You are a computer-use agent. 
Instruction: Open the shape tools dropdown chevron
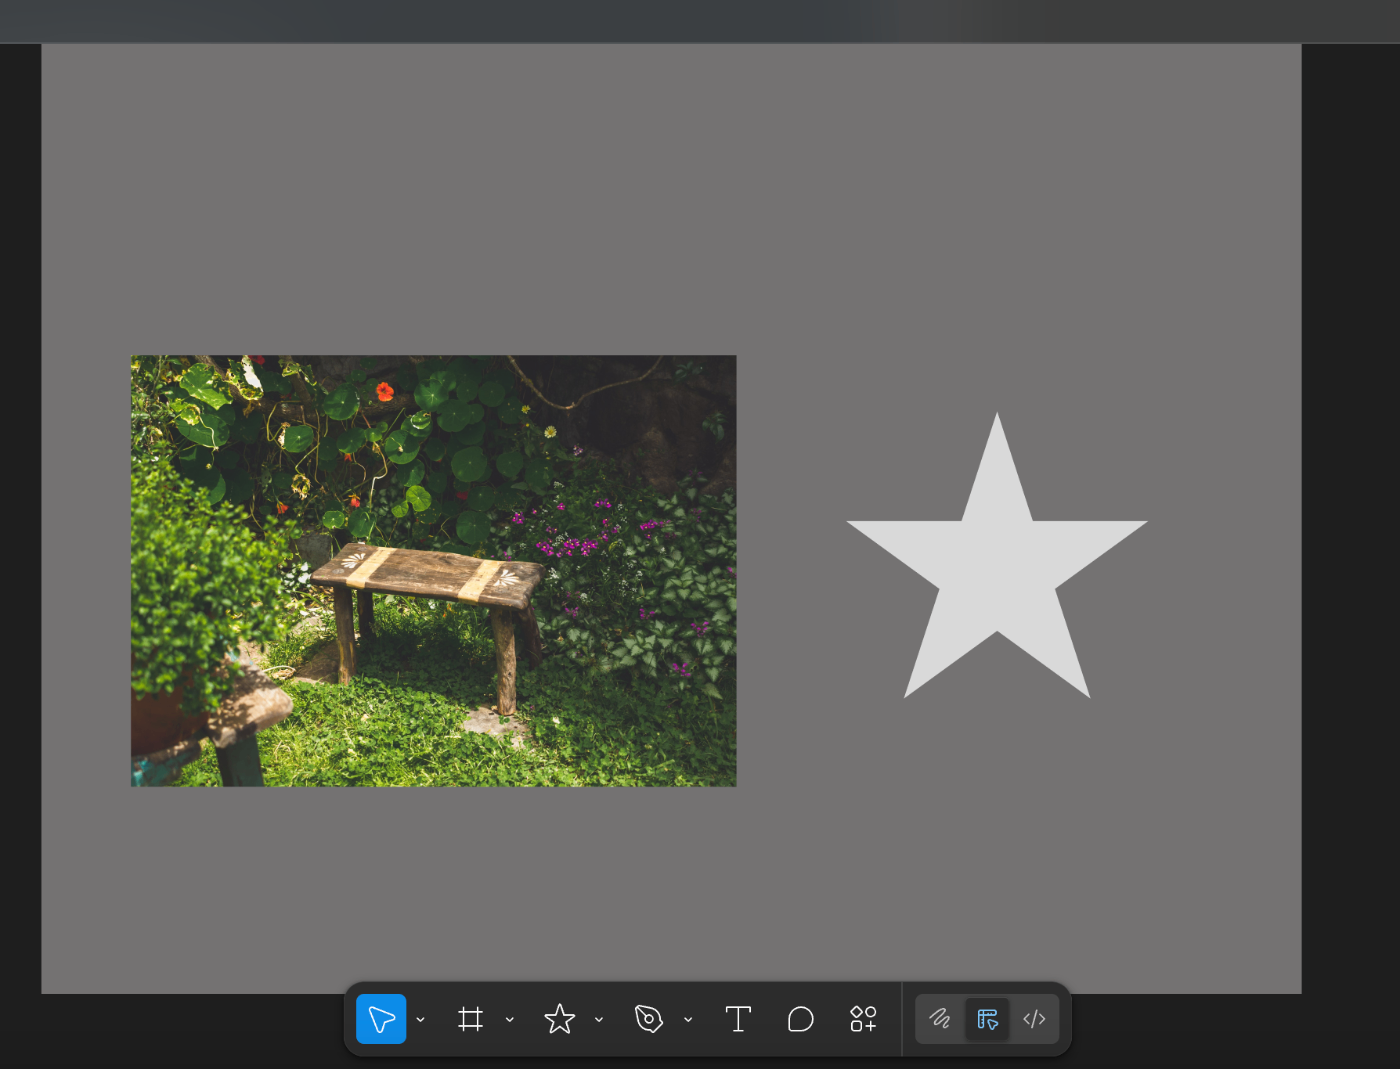[x=599, y=1019]
